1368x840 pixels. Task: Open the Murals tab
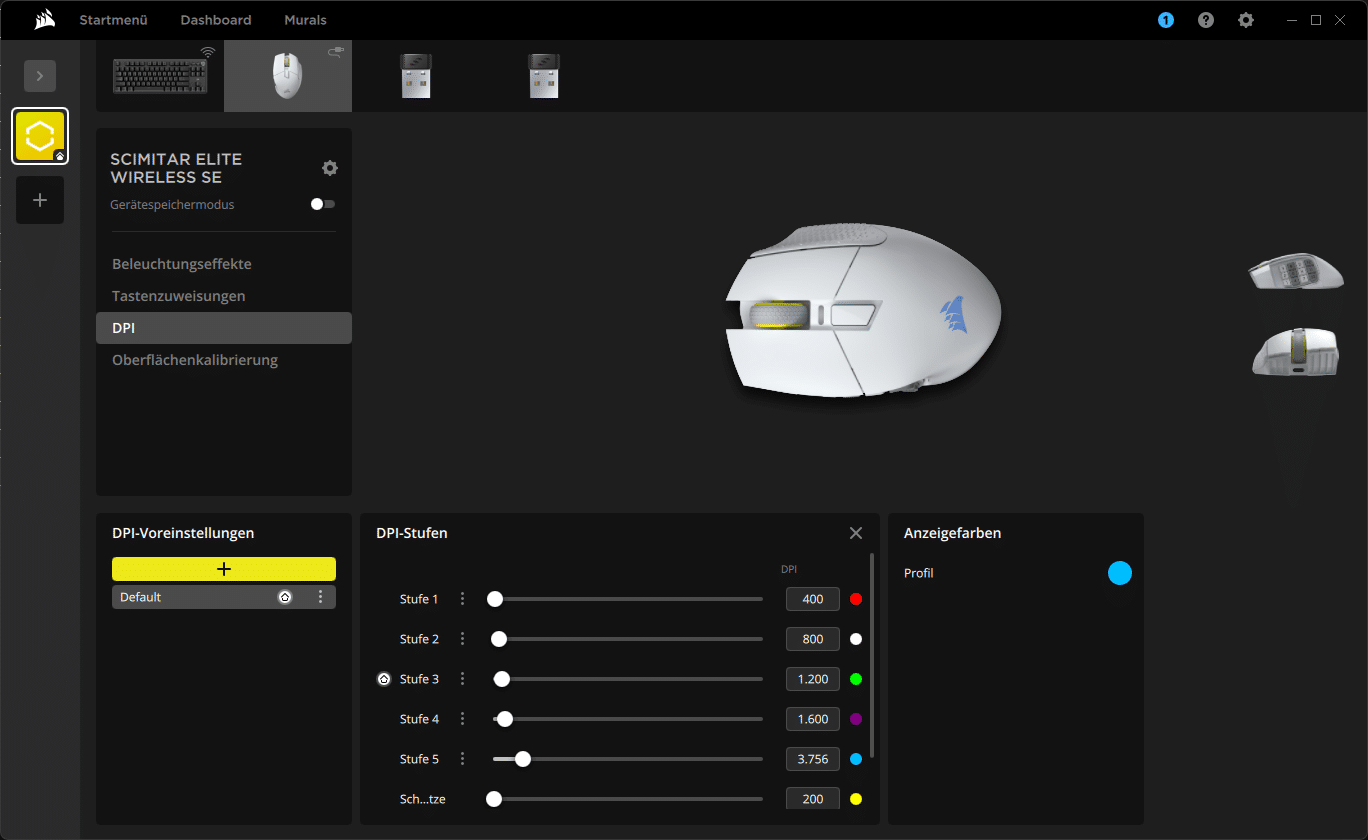[x=305, y=20]
